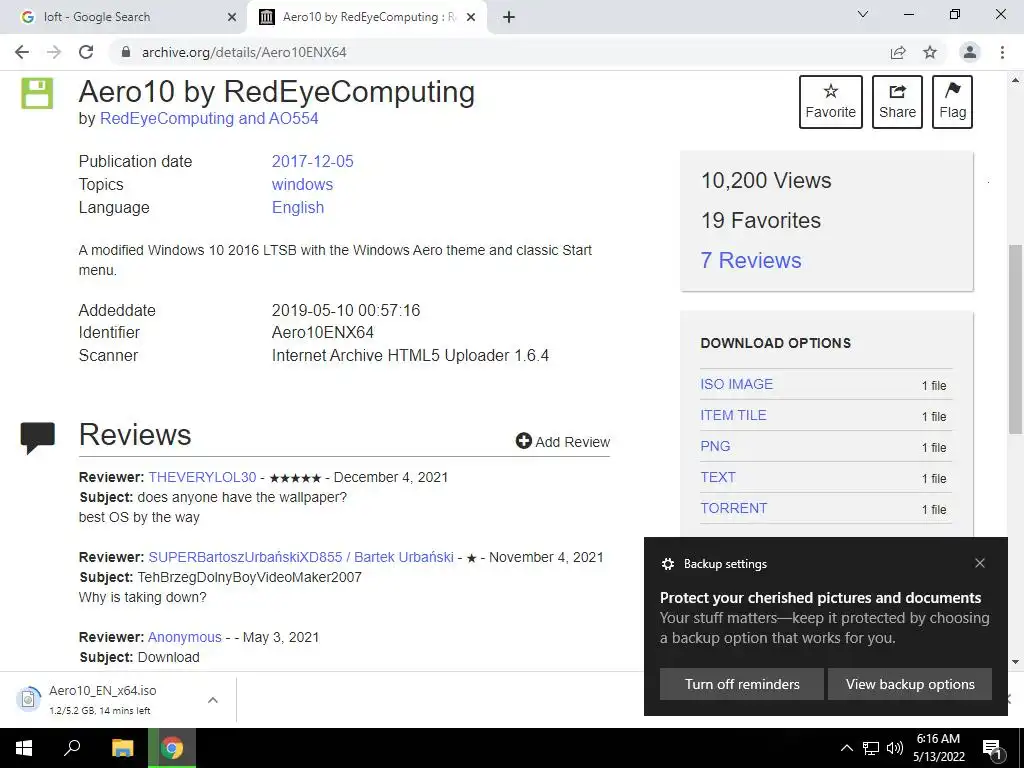
Task: Click the Identifier value Aero10ENX64
Action: pos(323,332)
